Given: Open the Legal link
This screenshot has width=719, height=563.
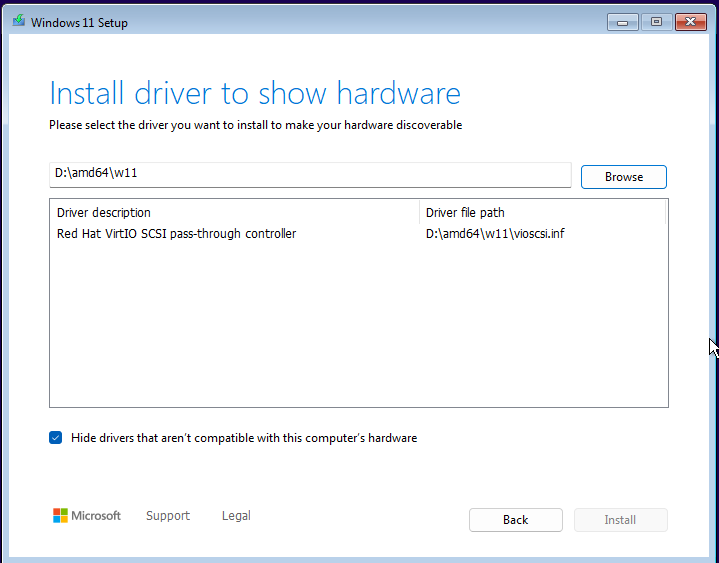Looking at the screenshot, I should pyautogui.click(x=236, y=516).
